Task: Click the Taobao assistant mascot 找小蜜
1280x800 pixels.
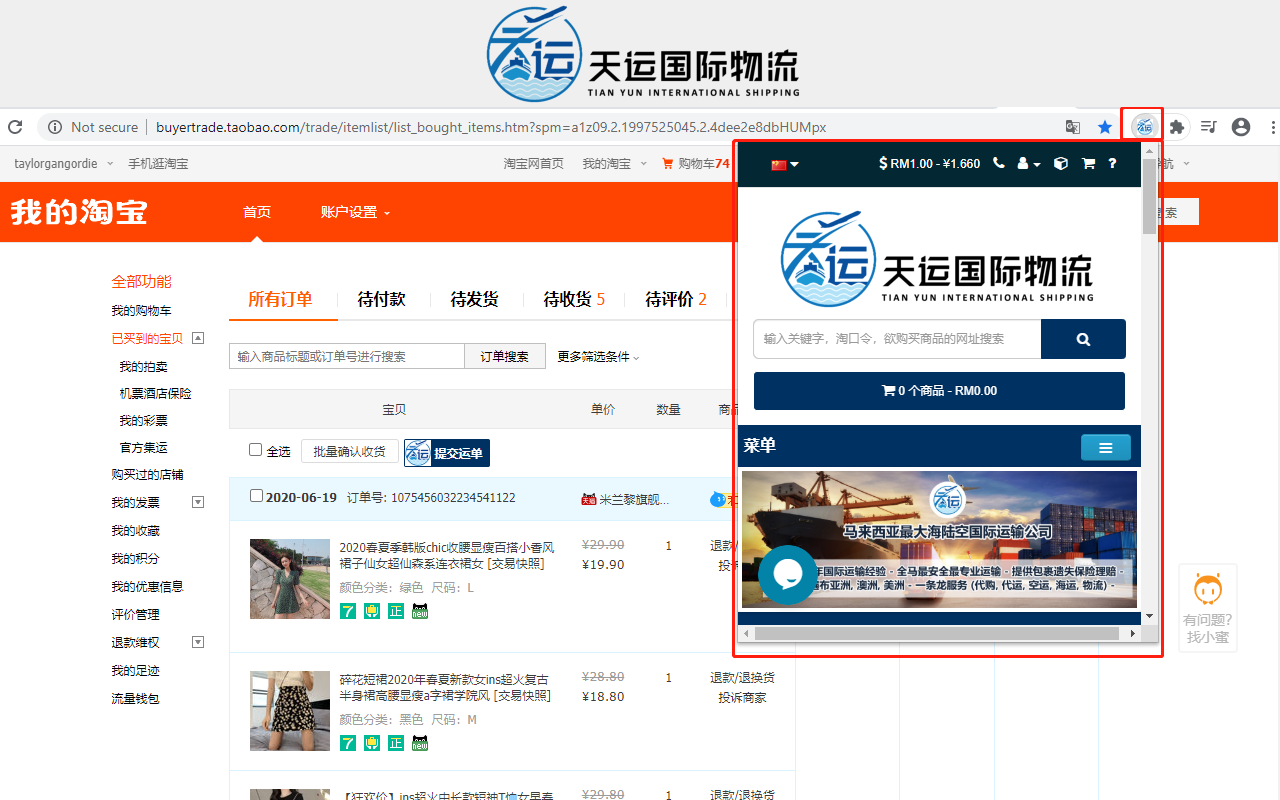Action: pos(1208,608)
